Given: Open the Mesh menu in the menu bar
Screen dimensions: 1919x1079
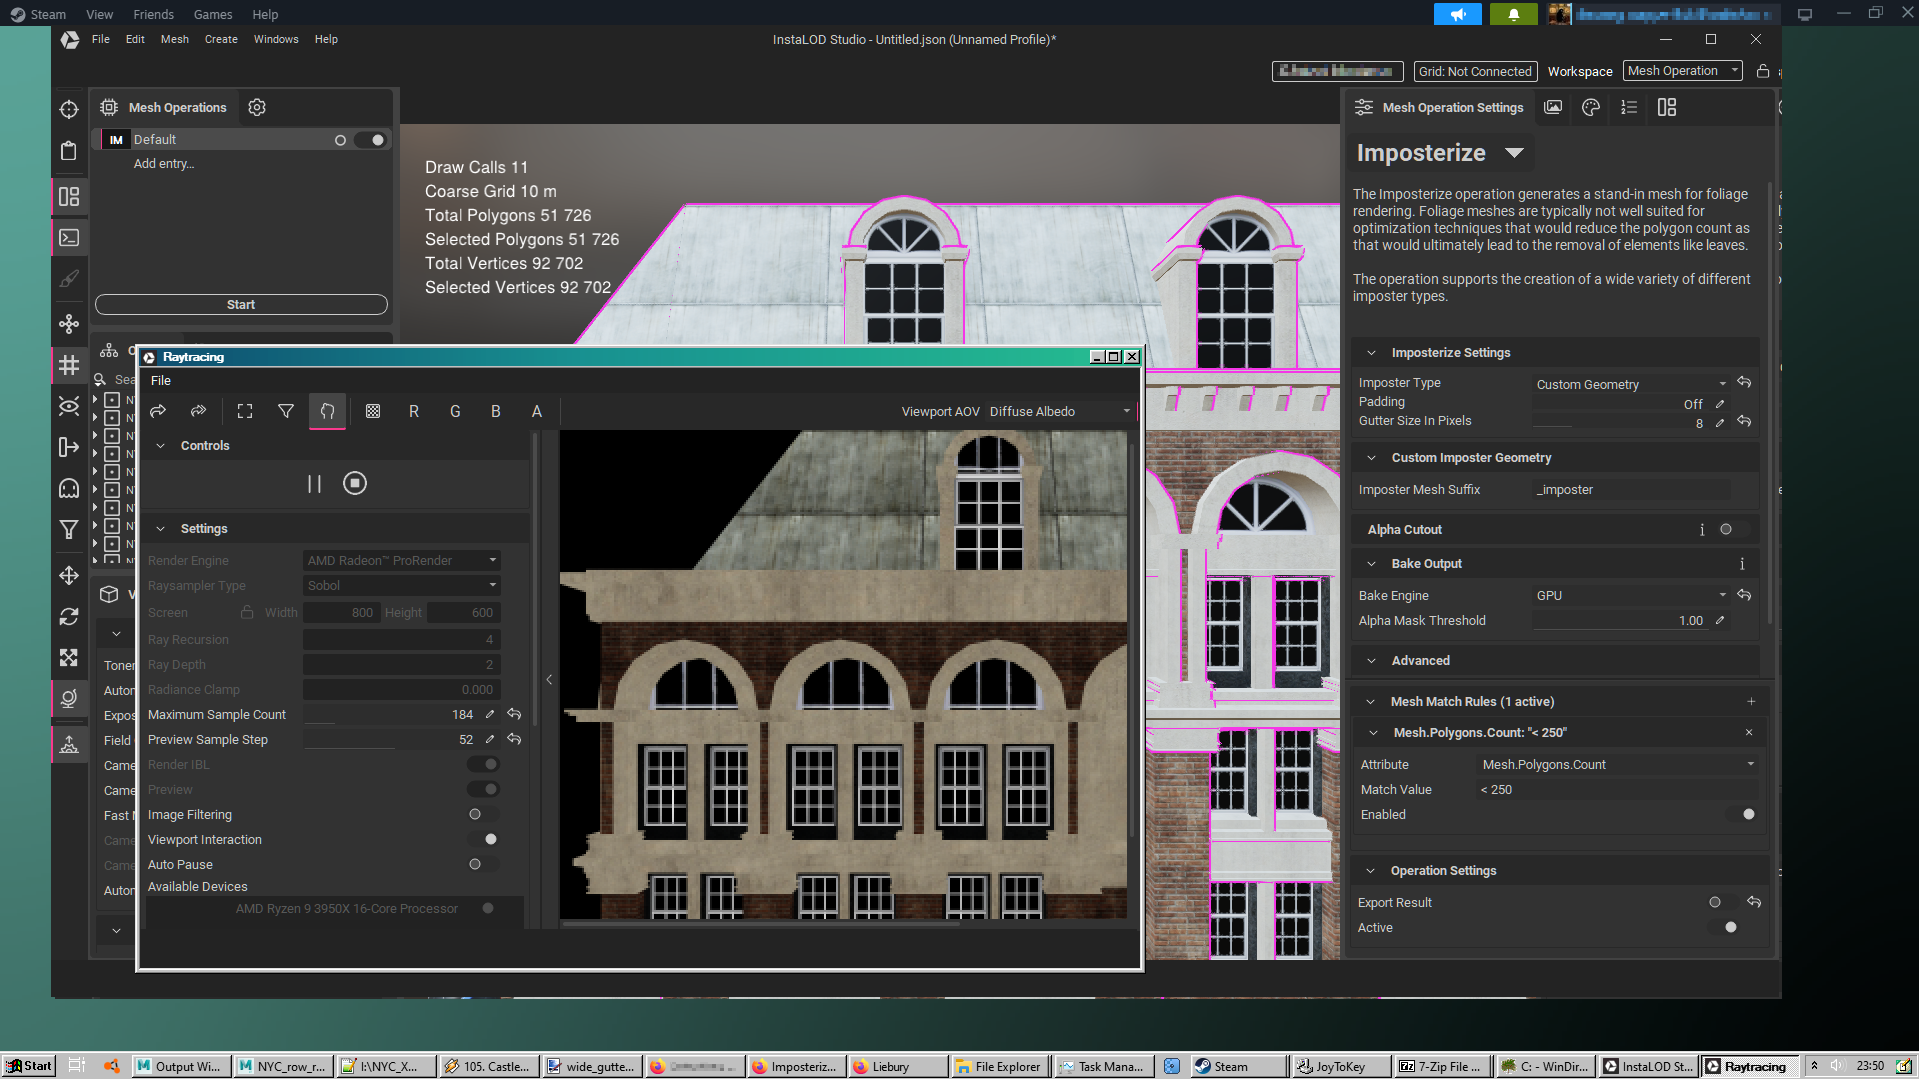Looking at the screenshot, I should pyautogui.click(x=174, y=39).
